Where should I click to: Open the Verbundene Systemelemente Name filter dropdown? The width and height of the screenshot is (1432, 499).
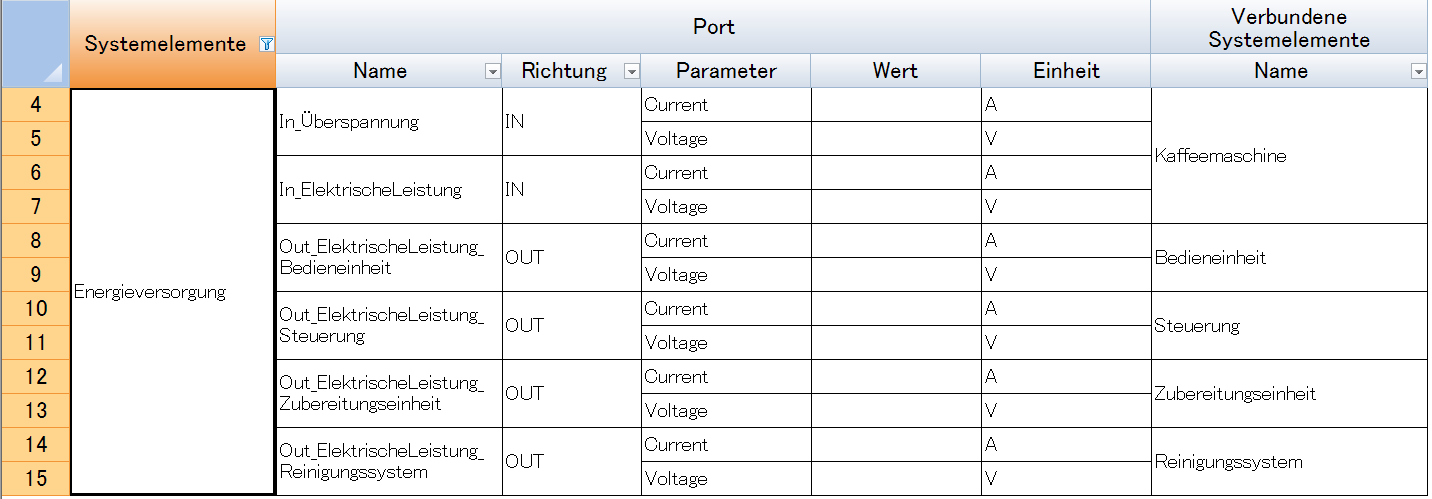1418,71
